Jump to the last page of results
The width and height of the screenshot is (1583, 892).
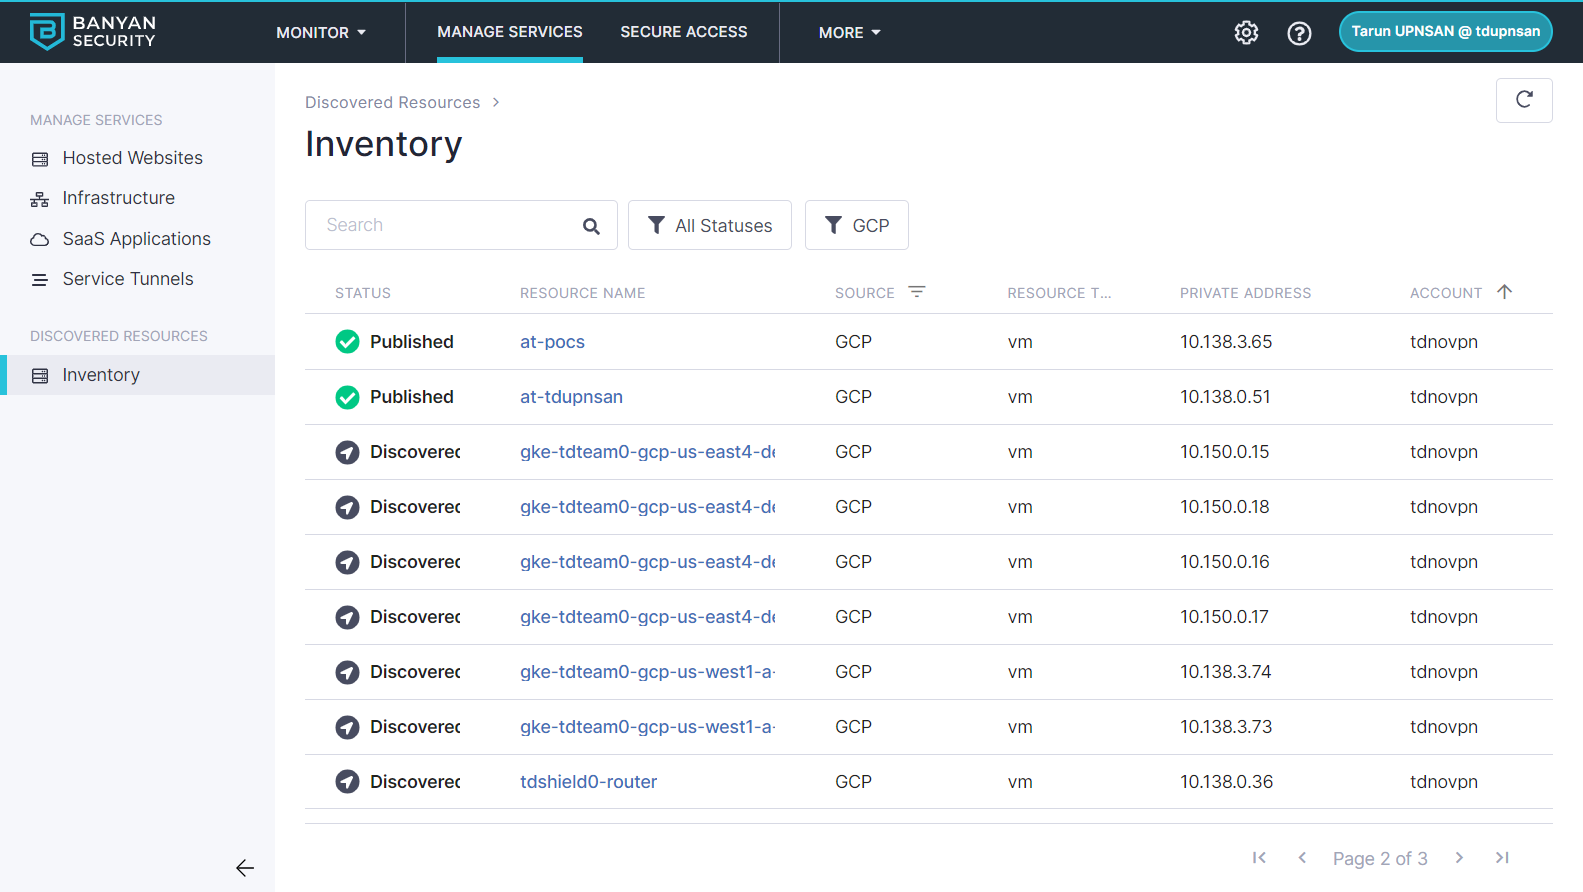pos(1502,858)
